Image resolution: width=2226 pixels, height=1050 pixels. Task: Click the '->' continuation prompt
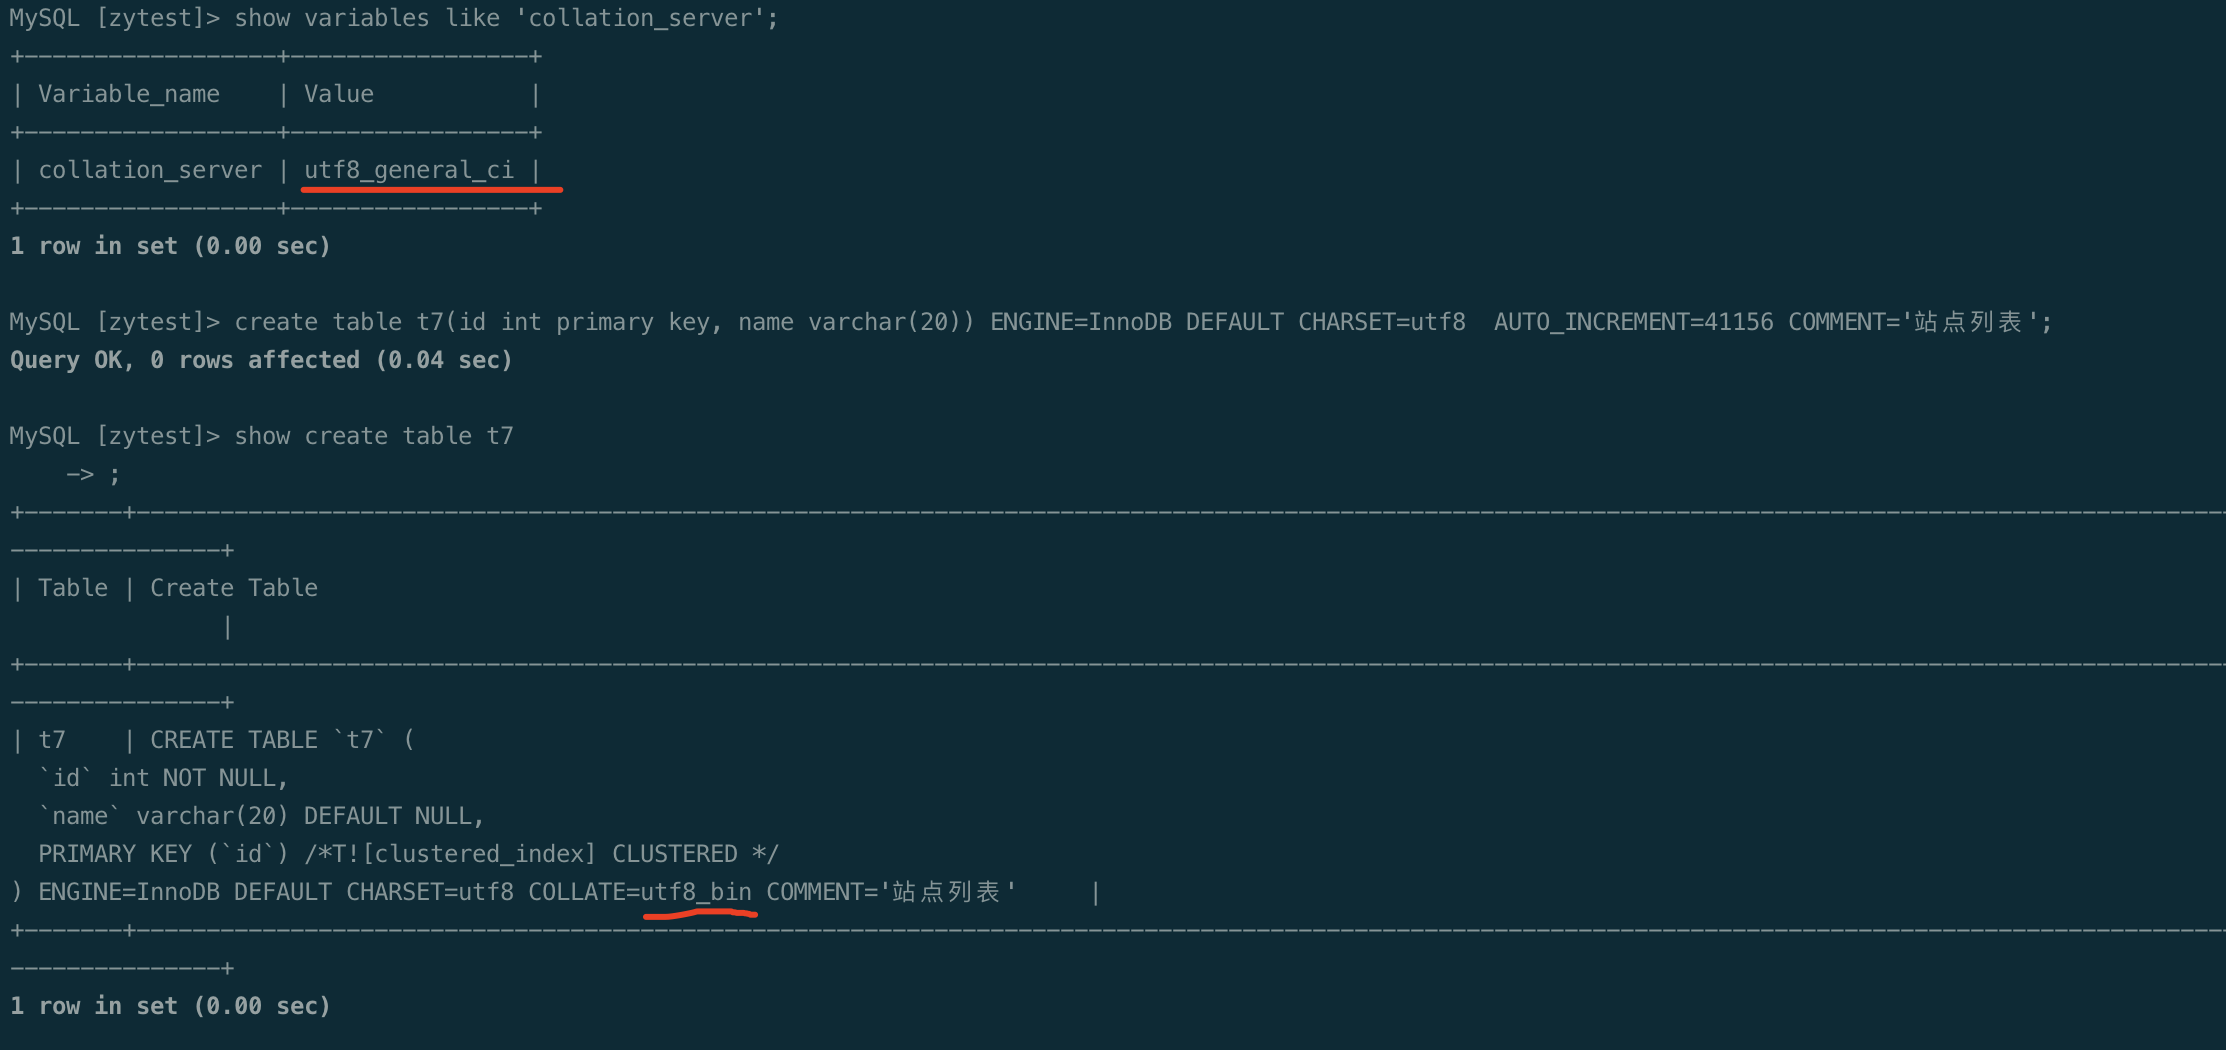click(x=80, y=474)
